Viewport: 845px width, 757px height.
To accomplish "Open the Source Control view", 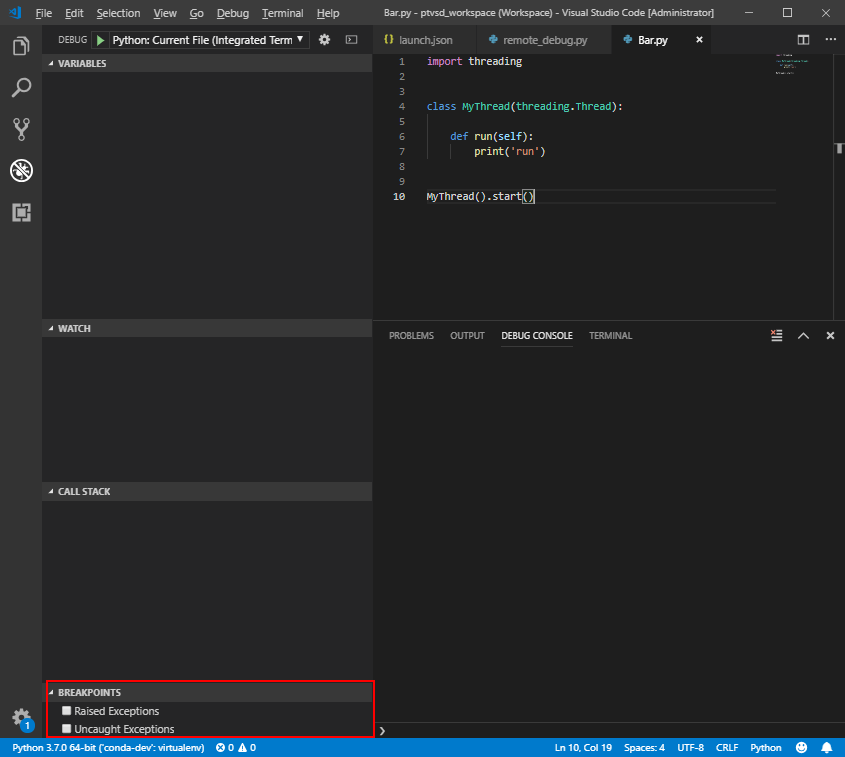I will pyautogui.click(x=21, y=128).
